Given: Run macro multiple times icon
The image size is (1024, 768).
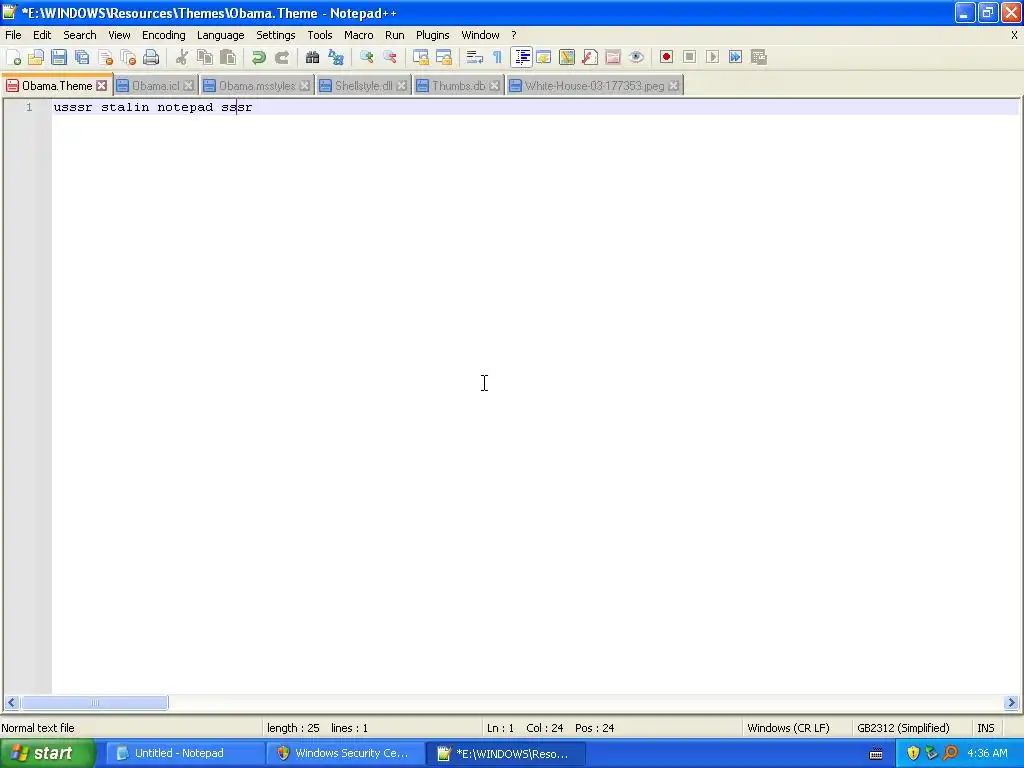Looking at the screenshot, I should tap(735, 57).
